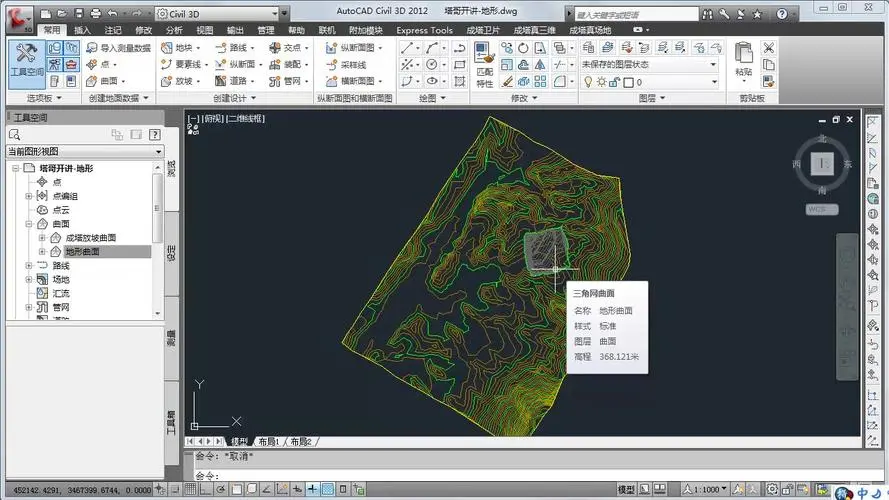889x500 pixels.
Task: Toggle the layer sun freeze icon
Action: [x=603, y=80]
